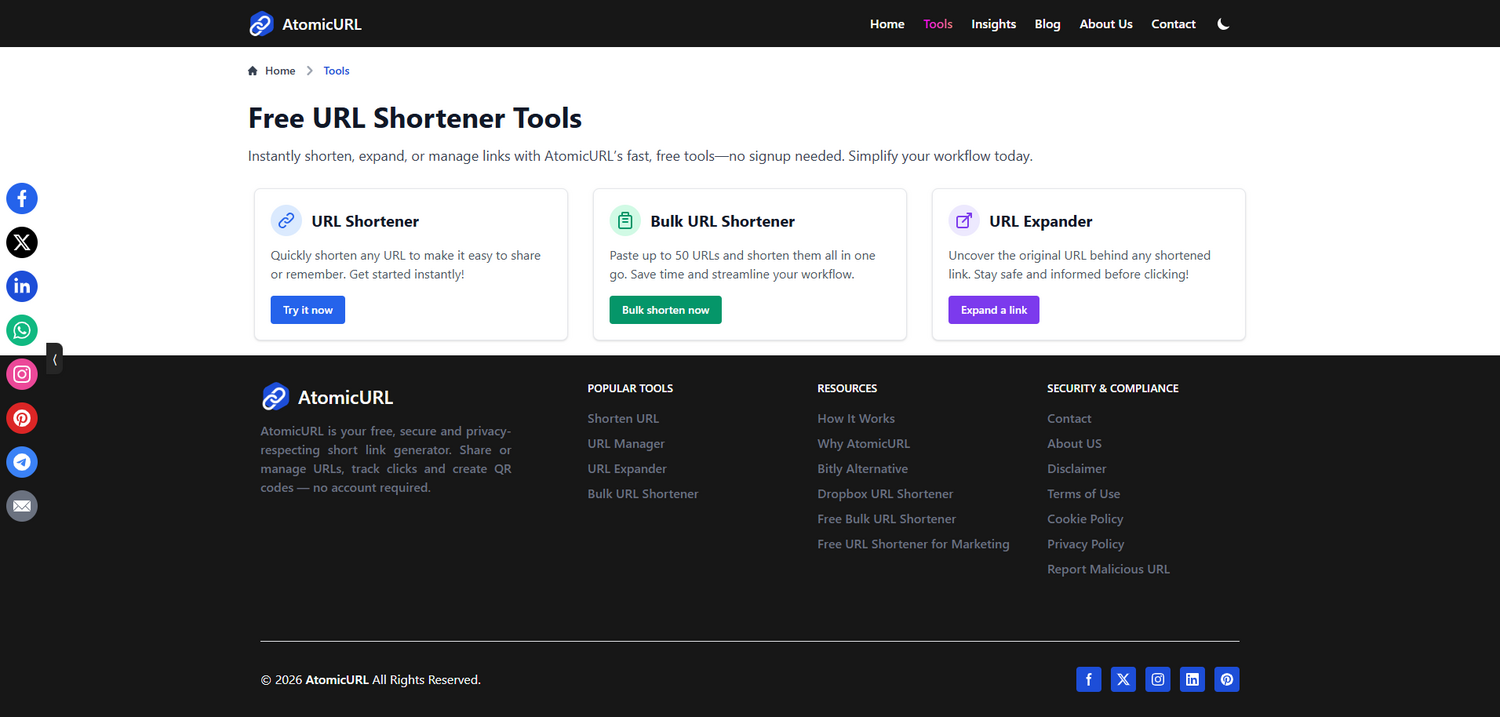Toggle dark mode moon icon

tap(1223, 24)
